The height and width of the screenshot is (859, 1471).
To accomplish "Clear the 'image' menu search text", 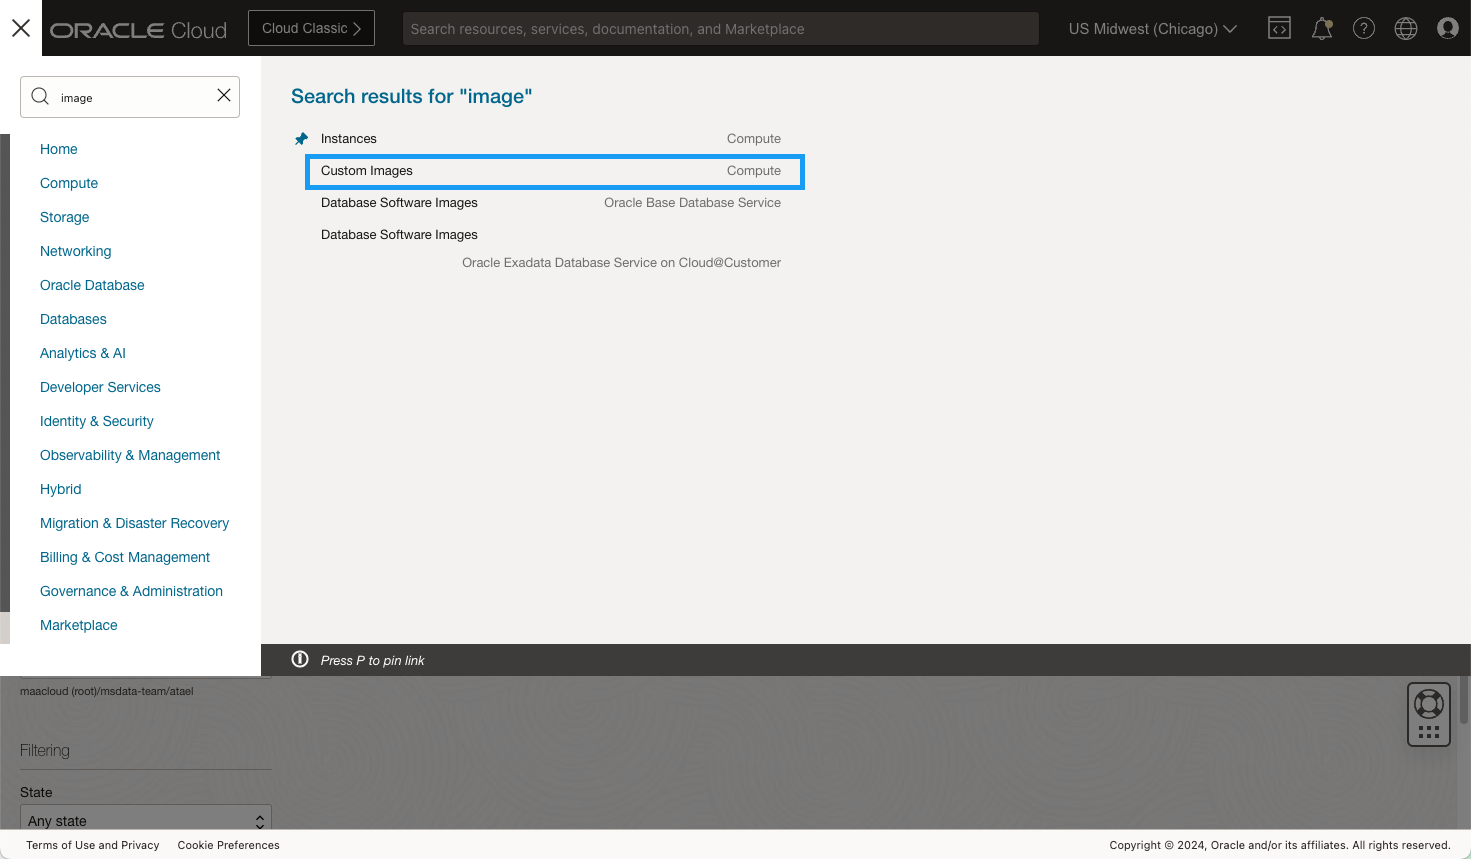I will [x=224, y=96].
